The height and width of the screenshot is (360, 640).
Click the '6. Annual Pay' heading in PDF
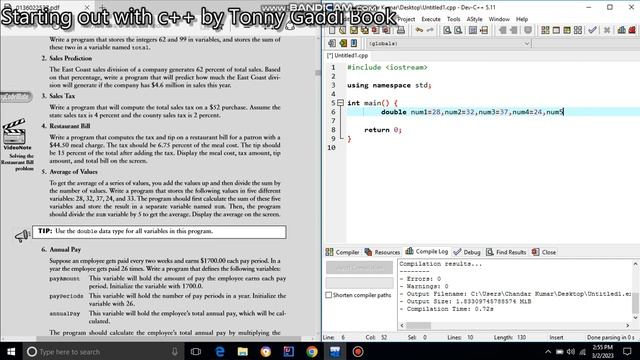click(61, 249)
